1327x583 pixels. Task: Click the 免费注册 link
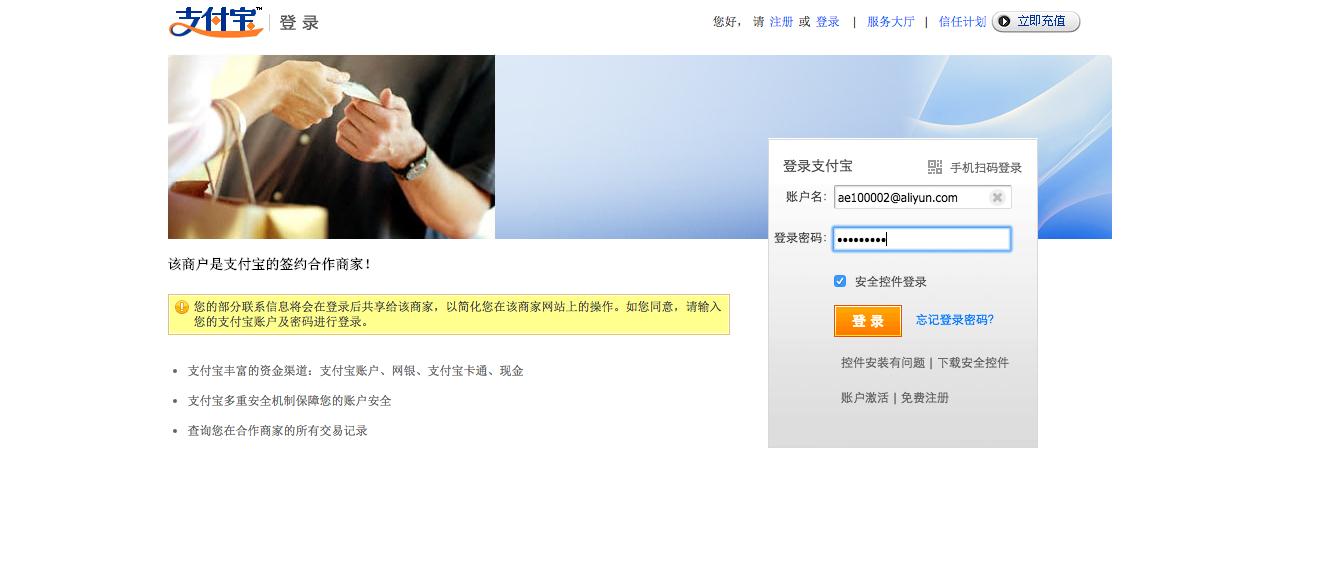pyautogui.click(x=925, y=398)
